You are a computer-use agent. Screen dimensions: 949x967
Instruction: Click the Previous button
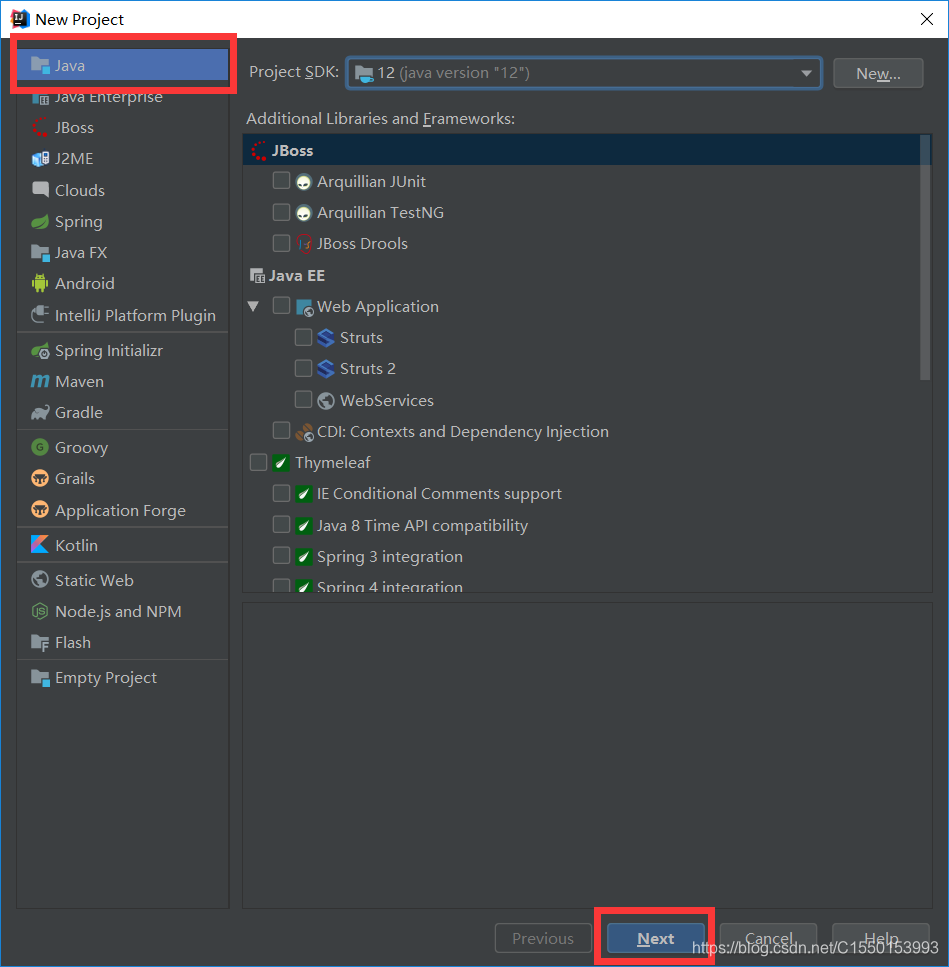543,938
